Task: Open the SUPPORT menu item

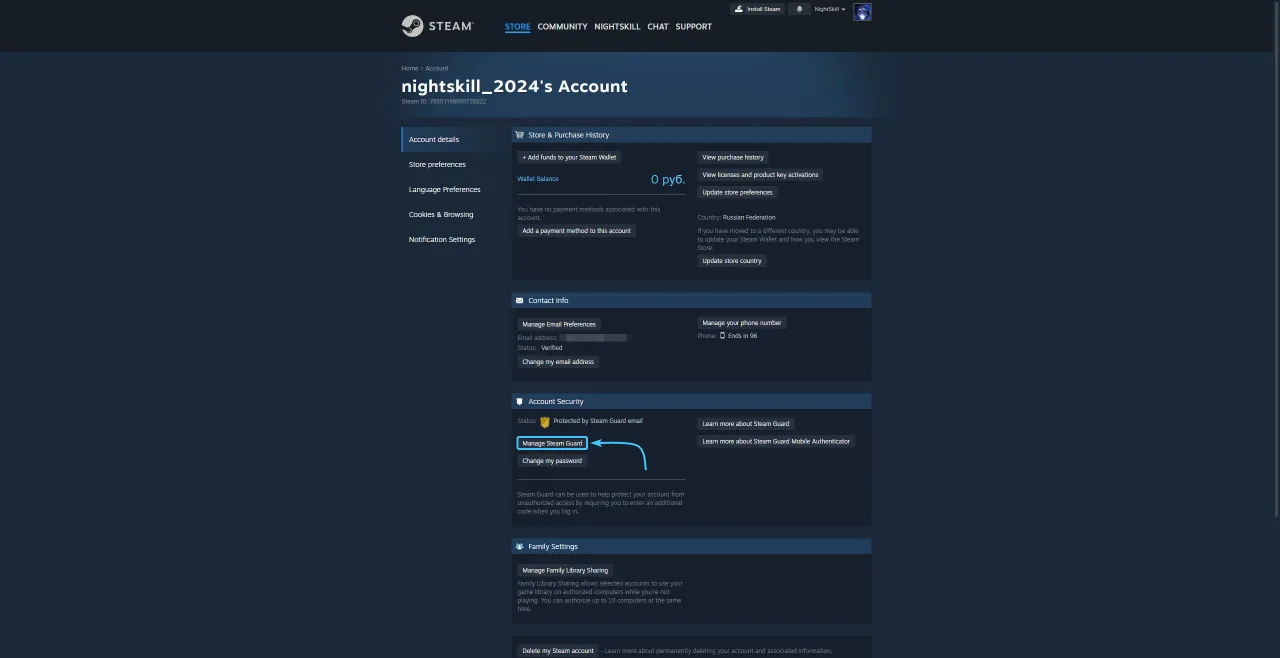Action: 693,26
